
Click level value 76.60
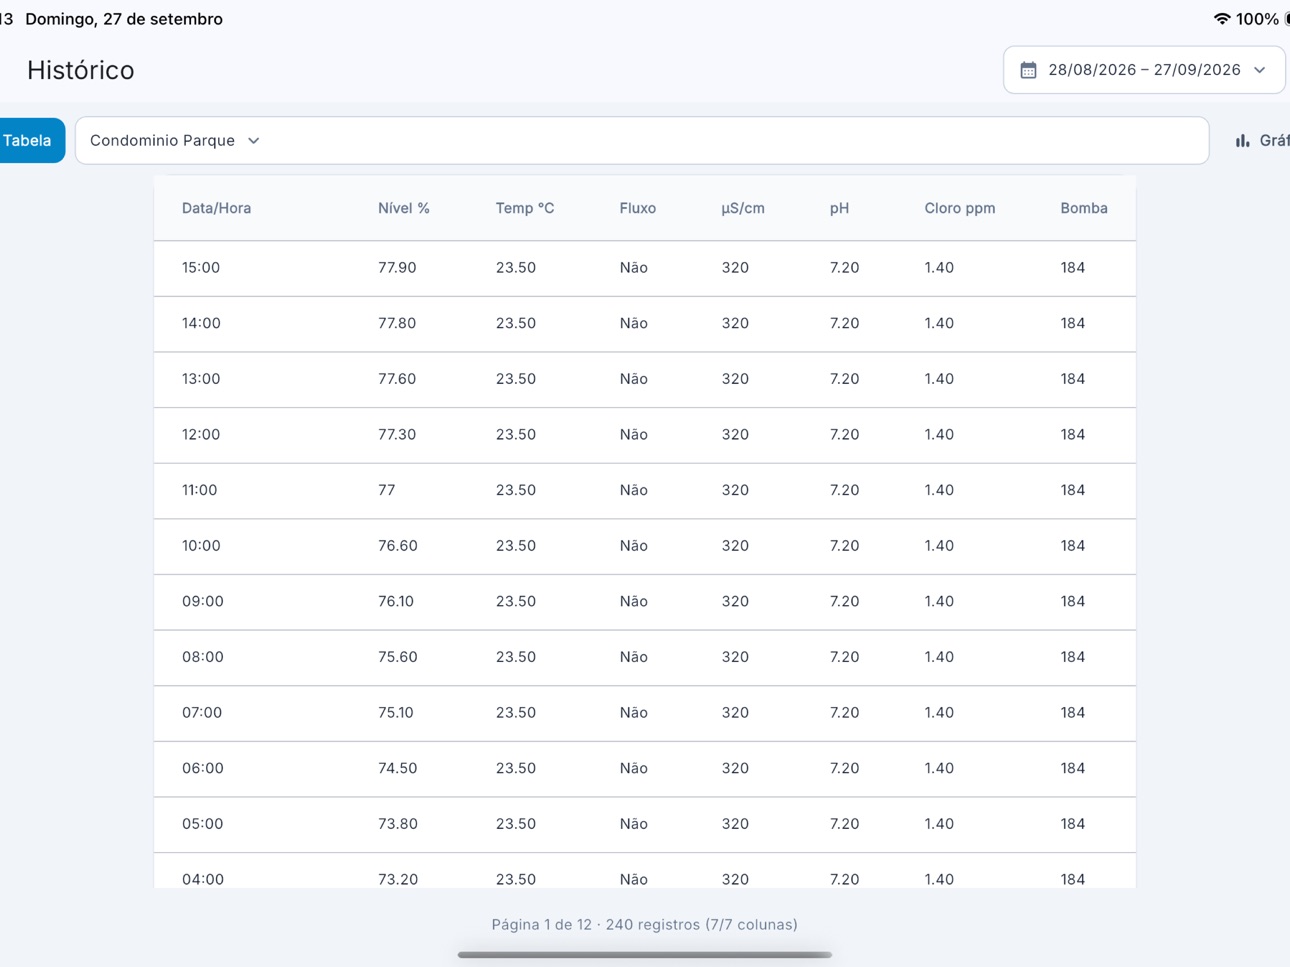(398, 546)
